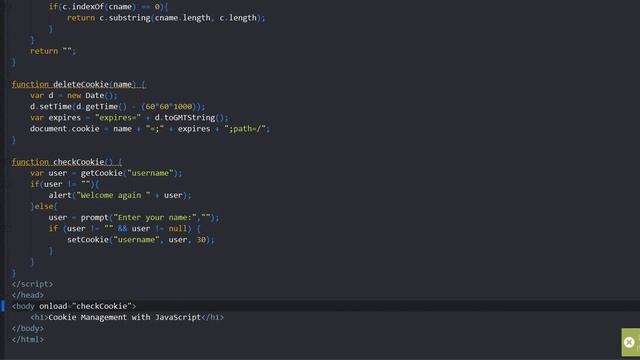640x360 pixels.
Task: Click the 'if(c.indexOf(cname) == 0){' line
Action: click(108, 7)
